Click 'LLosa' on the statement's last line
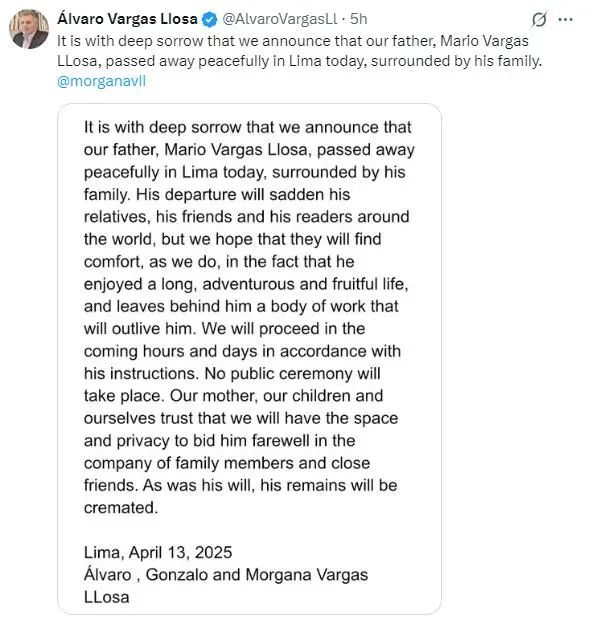The height and width of the screenshot is (621, 591). point(107,597)
